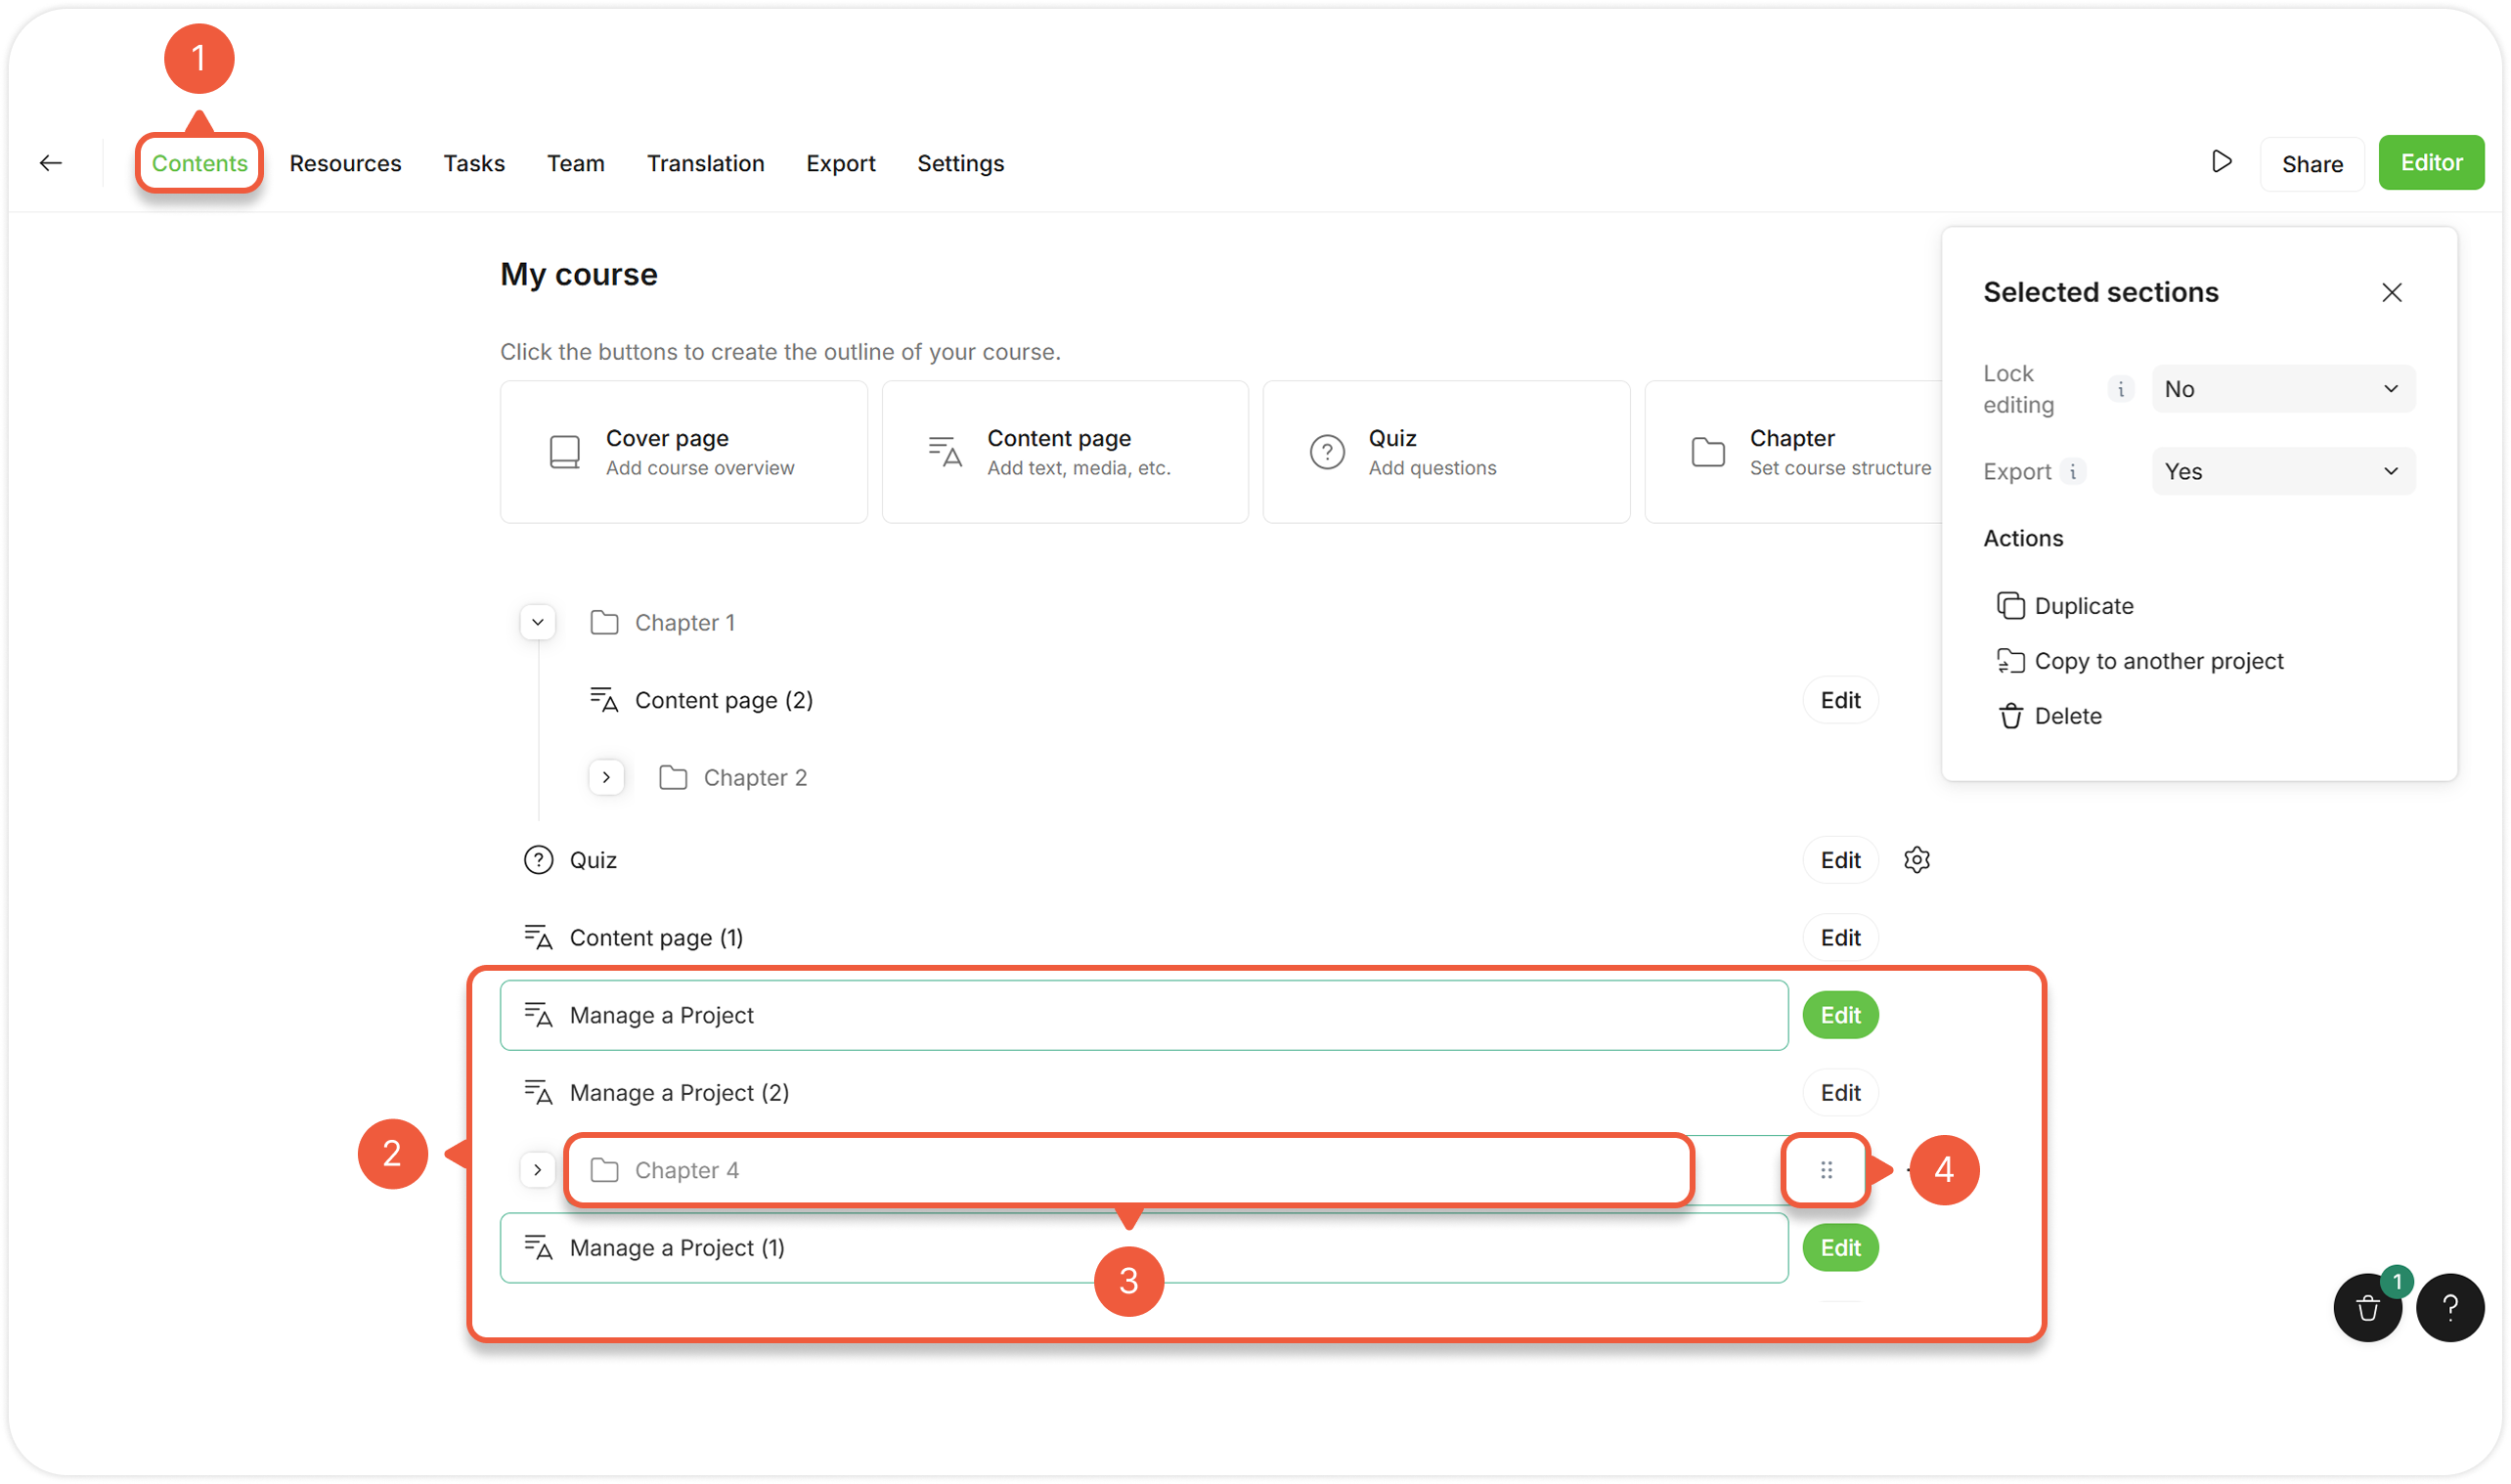Open the help question mark button
The height and width of the screenshot is (1484, 2511).
click(x=2449, y=1307)
